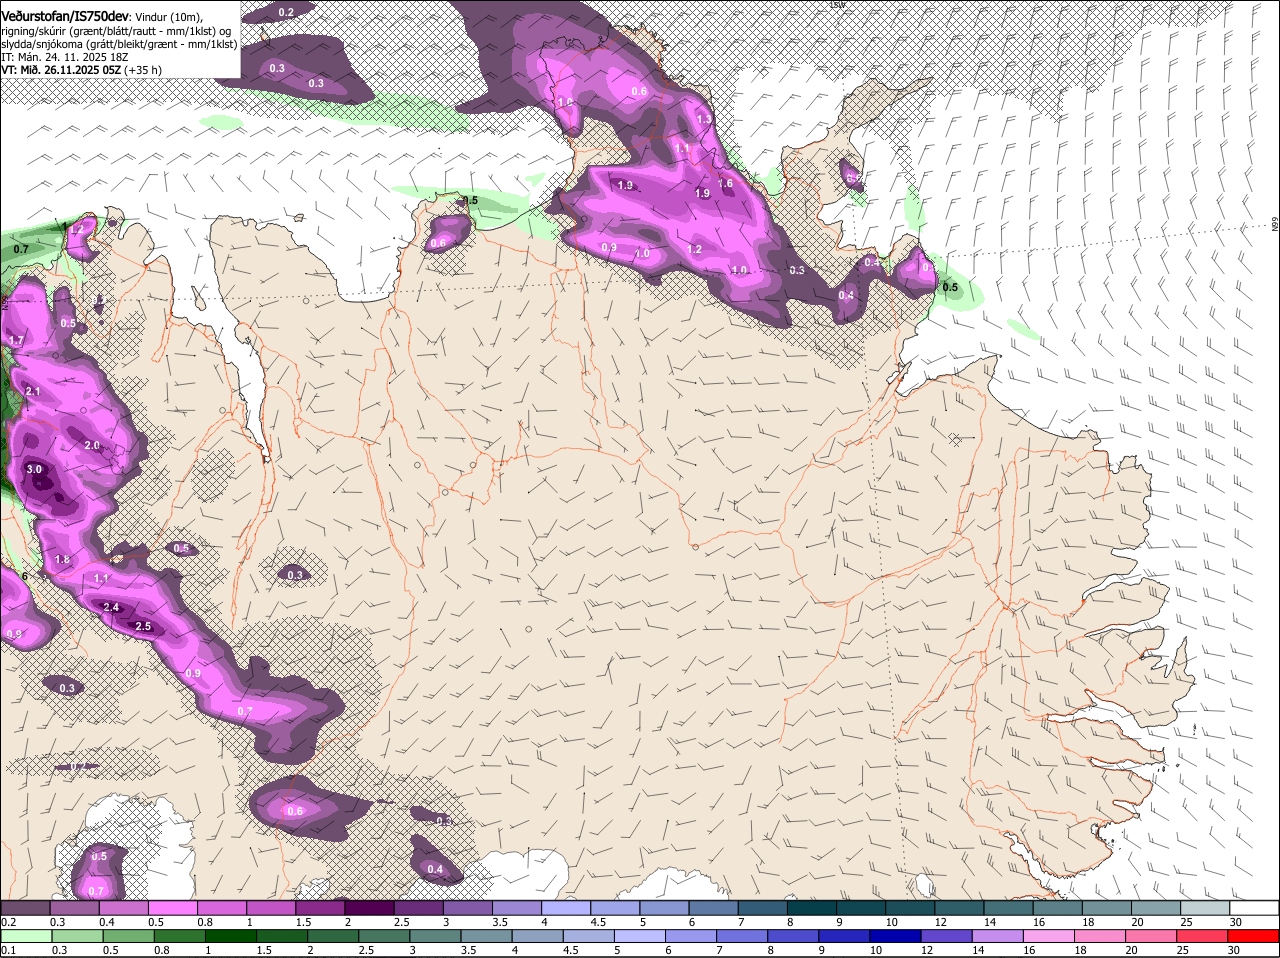
Task: Click the 2.1 snowfall value on the map
Action: [x=33, y=391]
